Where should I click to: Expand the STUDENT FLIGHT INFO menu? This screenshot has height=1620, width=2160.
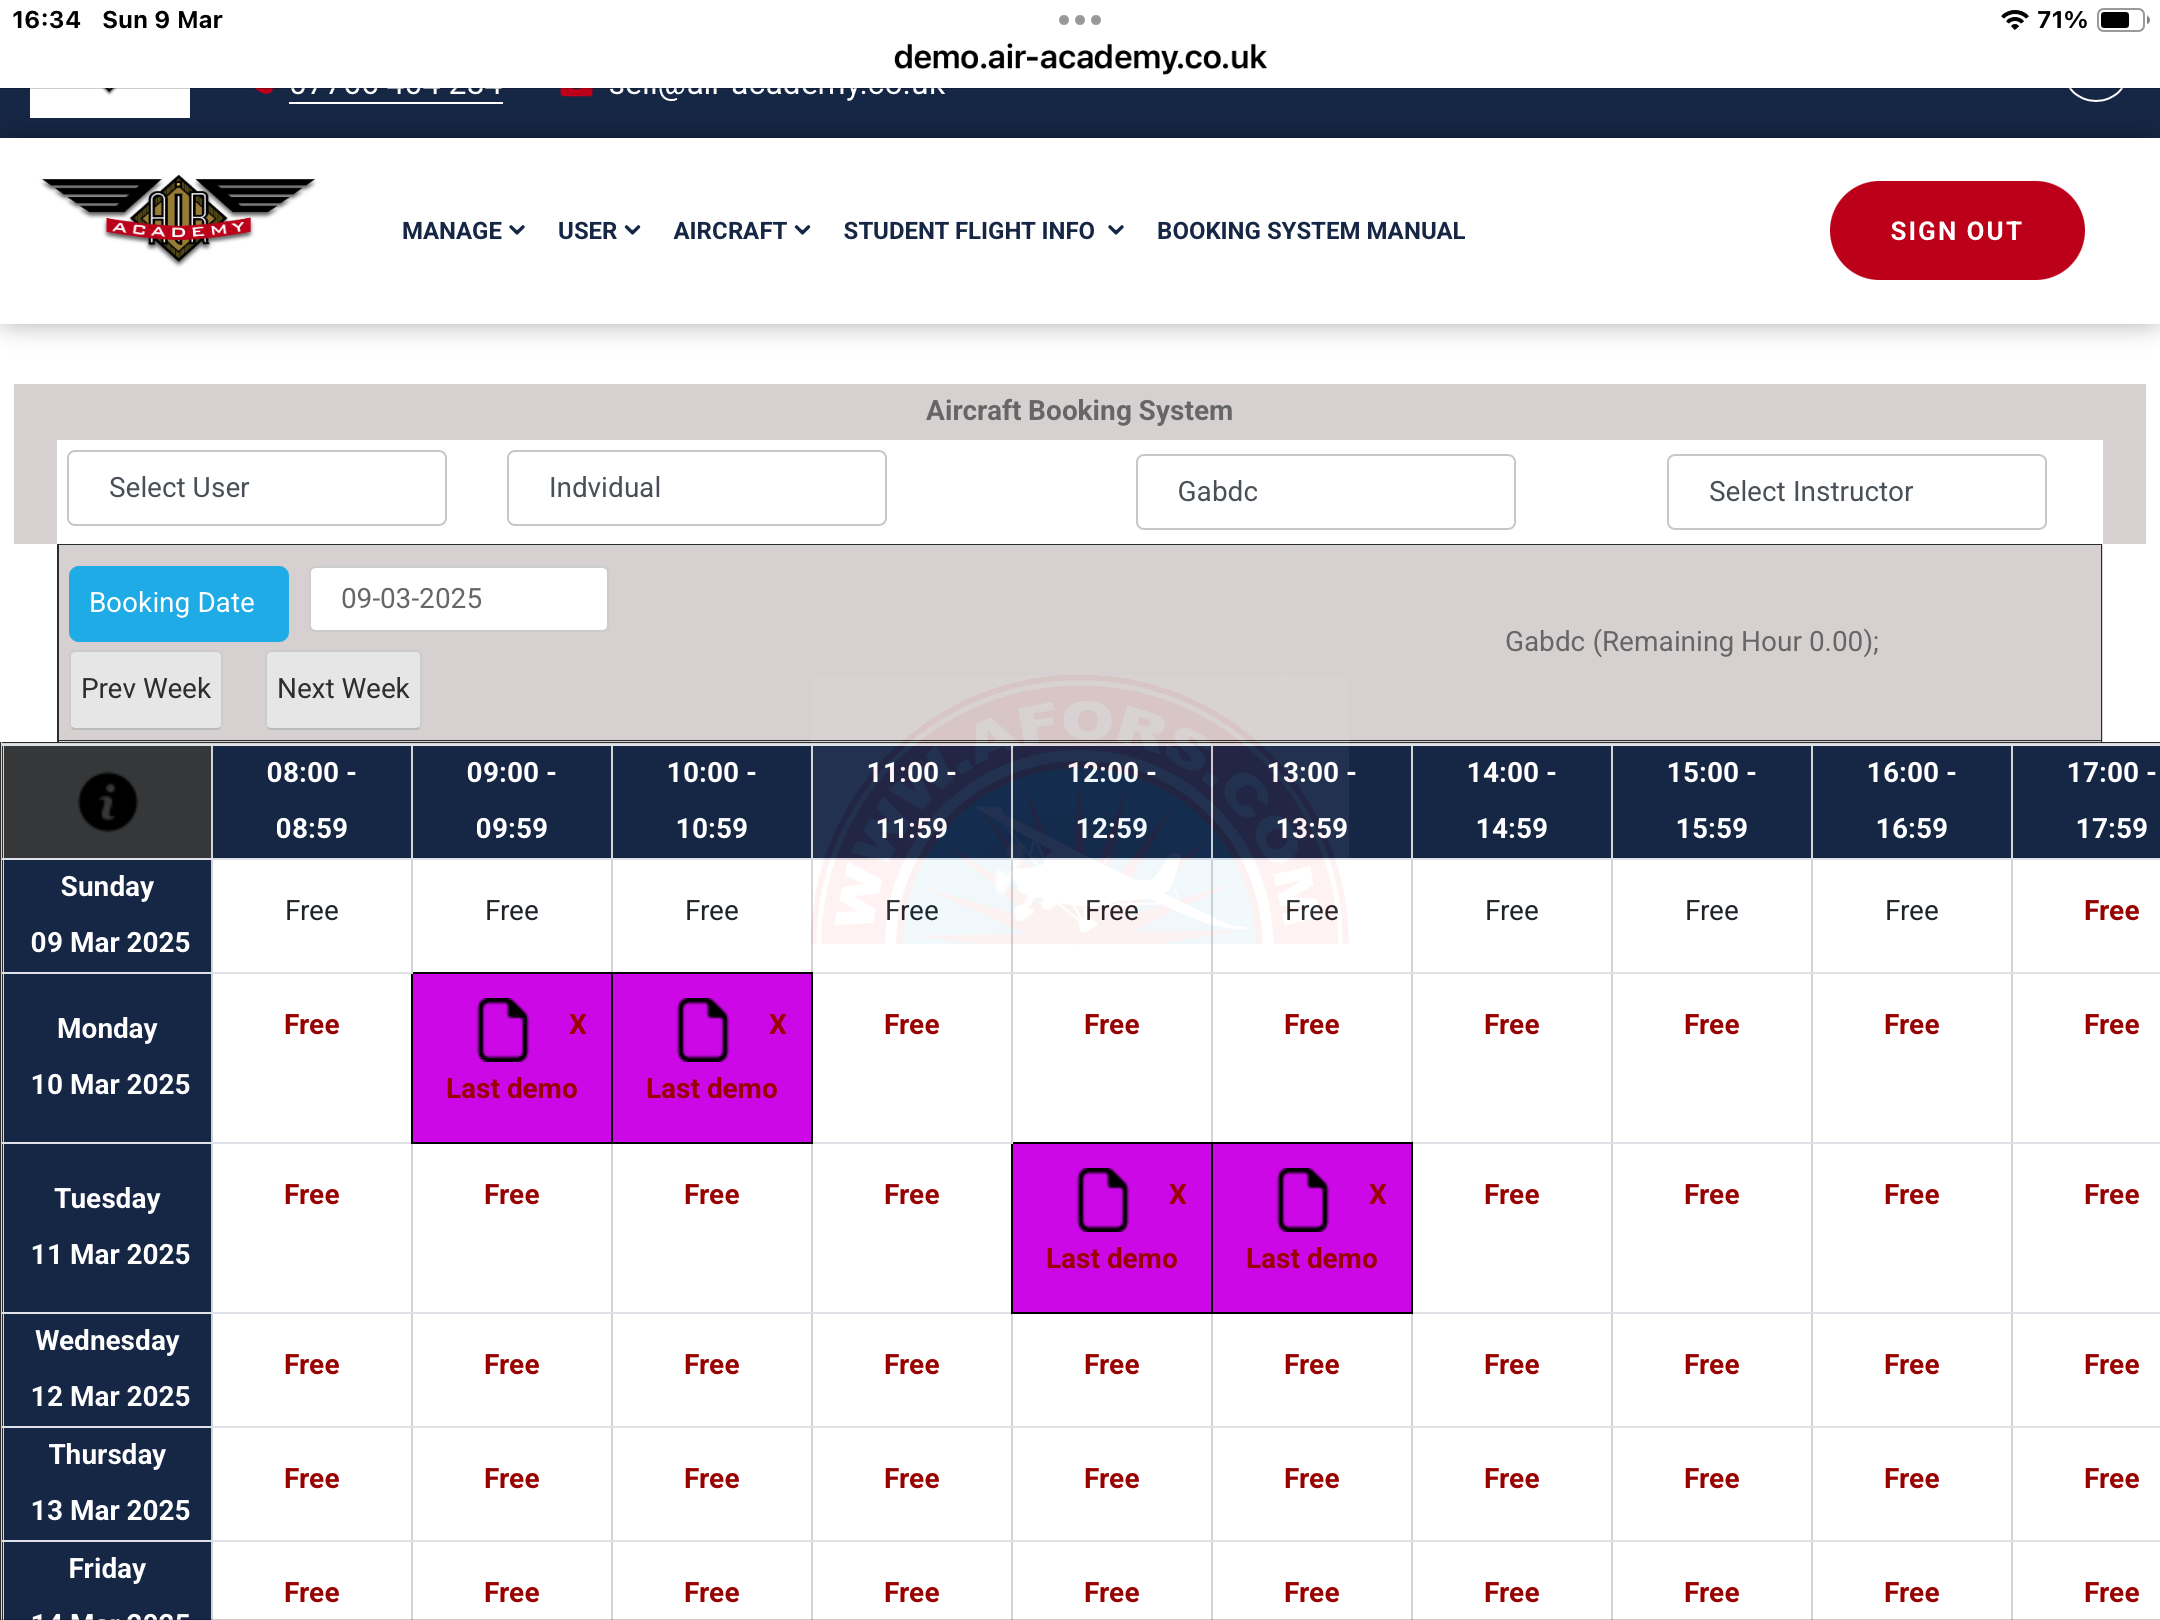coord(983,231)
